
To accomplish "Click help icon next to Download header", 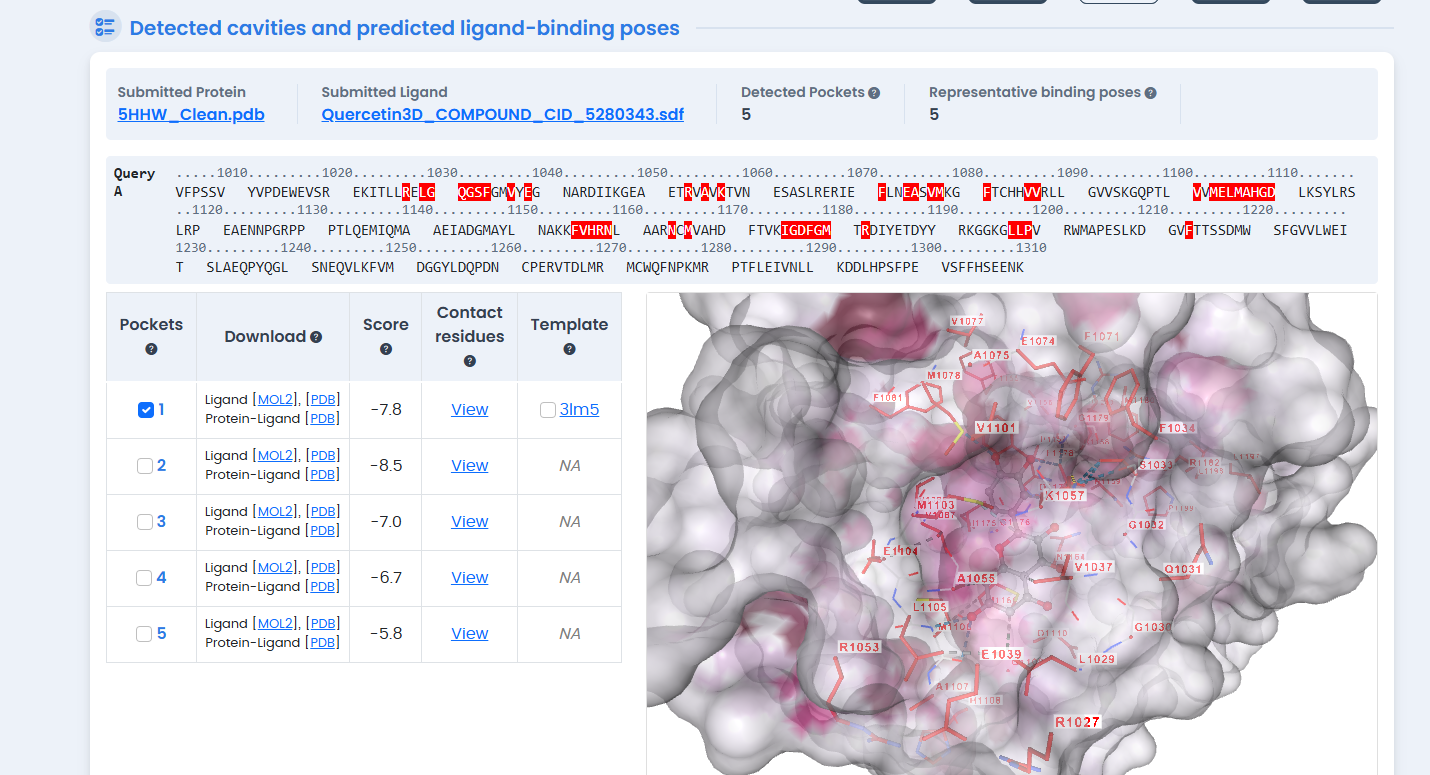I will click(x=316, y=337).
